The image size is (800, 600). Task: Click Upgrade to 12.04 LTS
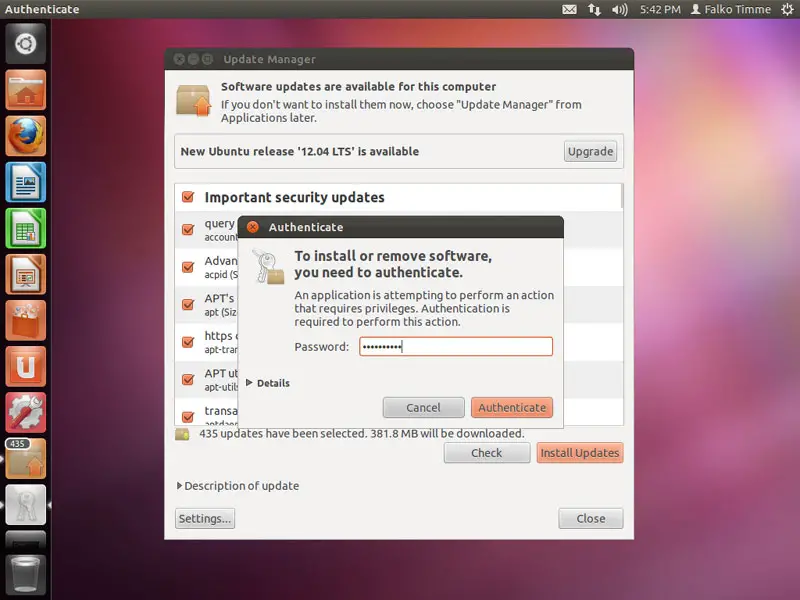click(590, 152)
